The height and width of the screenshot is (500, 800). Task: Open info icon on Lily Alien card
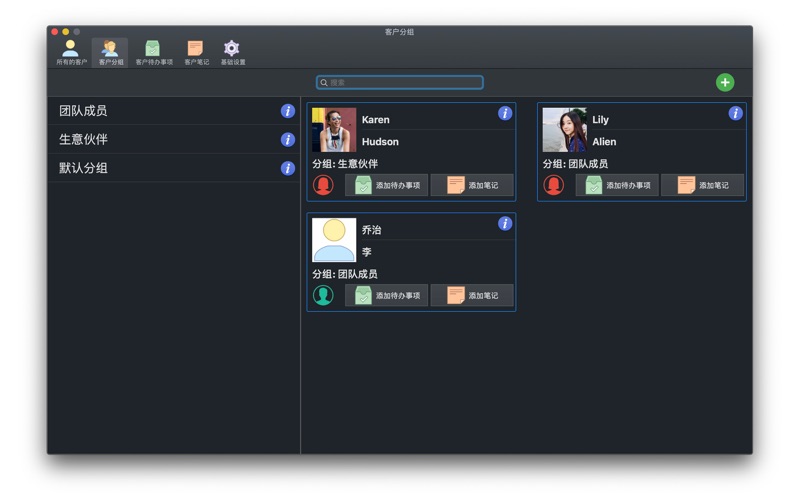735,113
